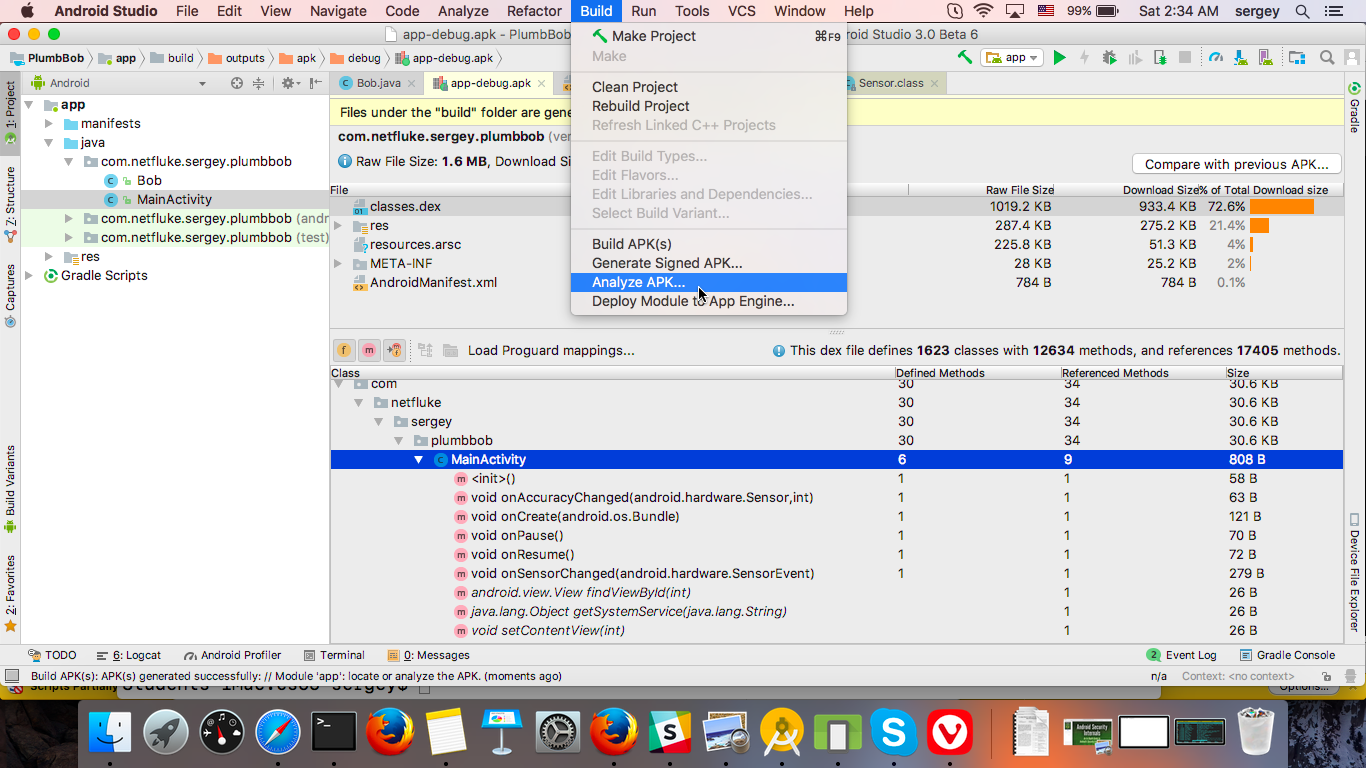Choose Make Project in Build menu

point(709,36)
